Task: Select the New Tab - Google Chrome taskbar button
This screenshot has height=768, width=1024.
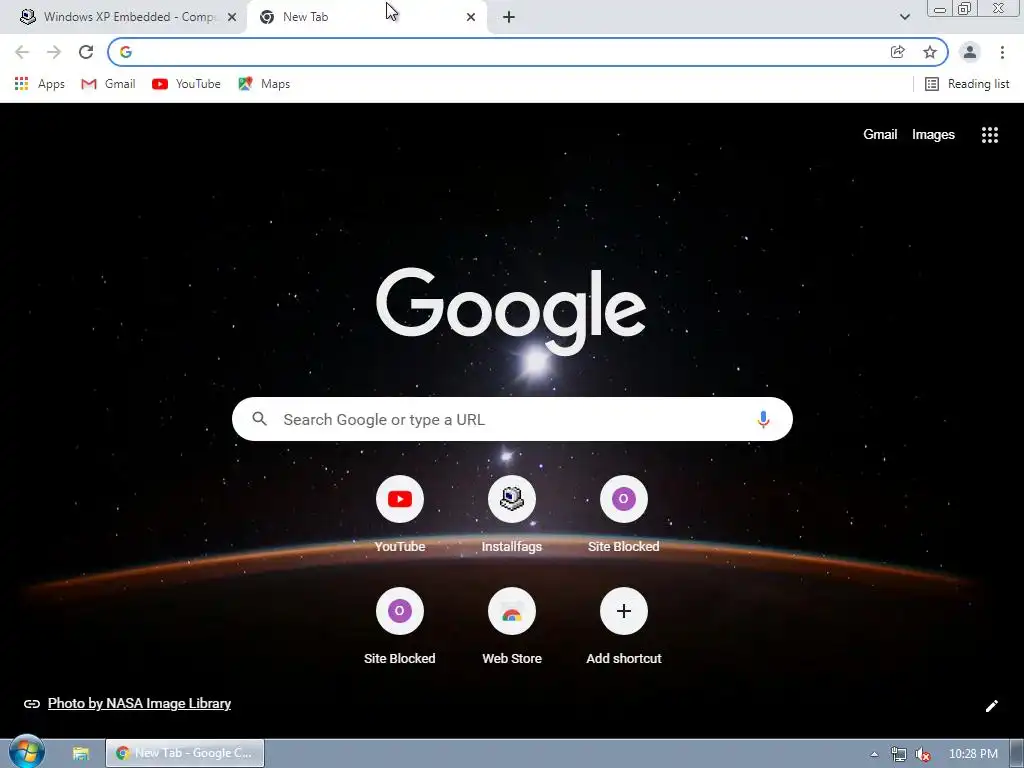Action: 185,753
